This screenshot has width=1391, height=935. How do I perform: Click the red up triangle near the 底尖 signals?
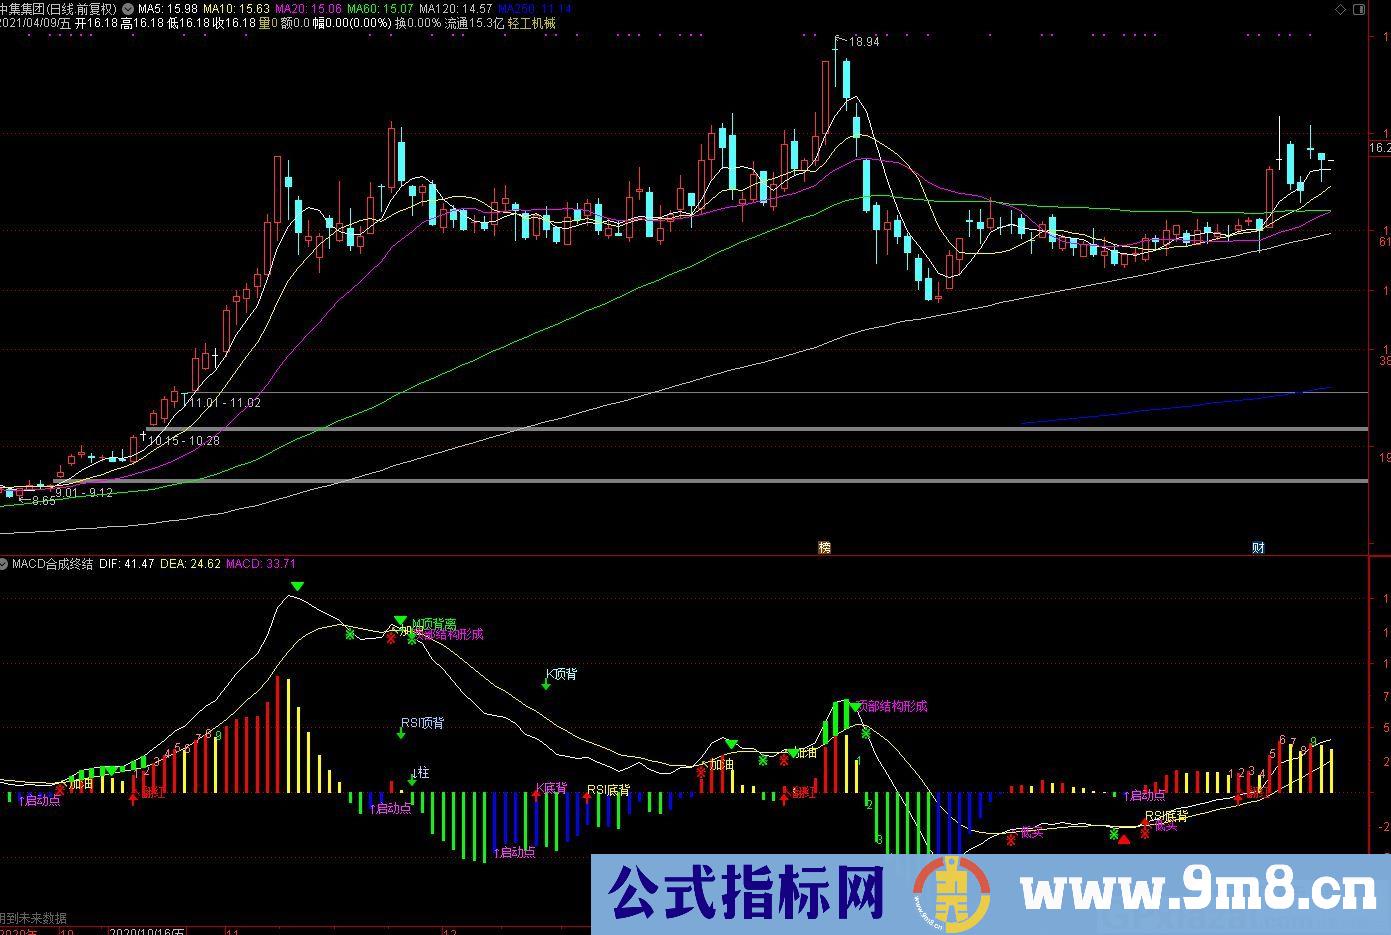1124,840
